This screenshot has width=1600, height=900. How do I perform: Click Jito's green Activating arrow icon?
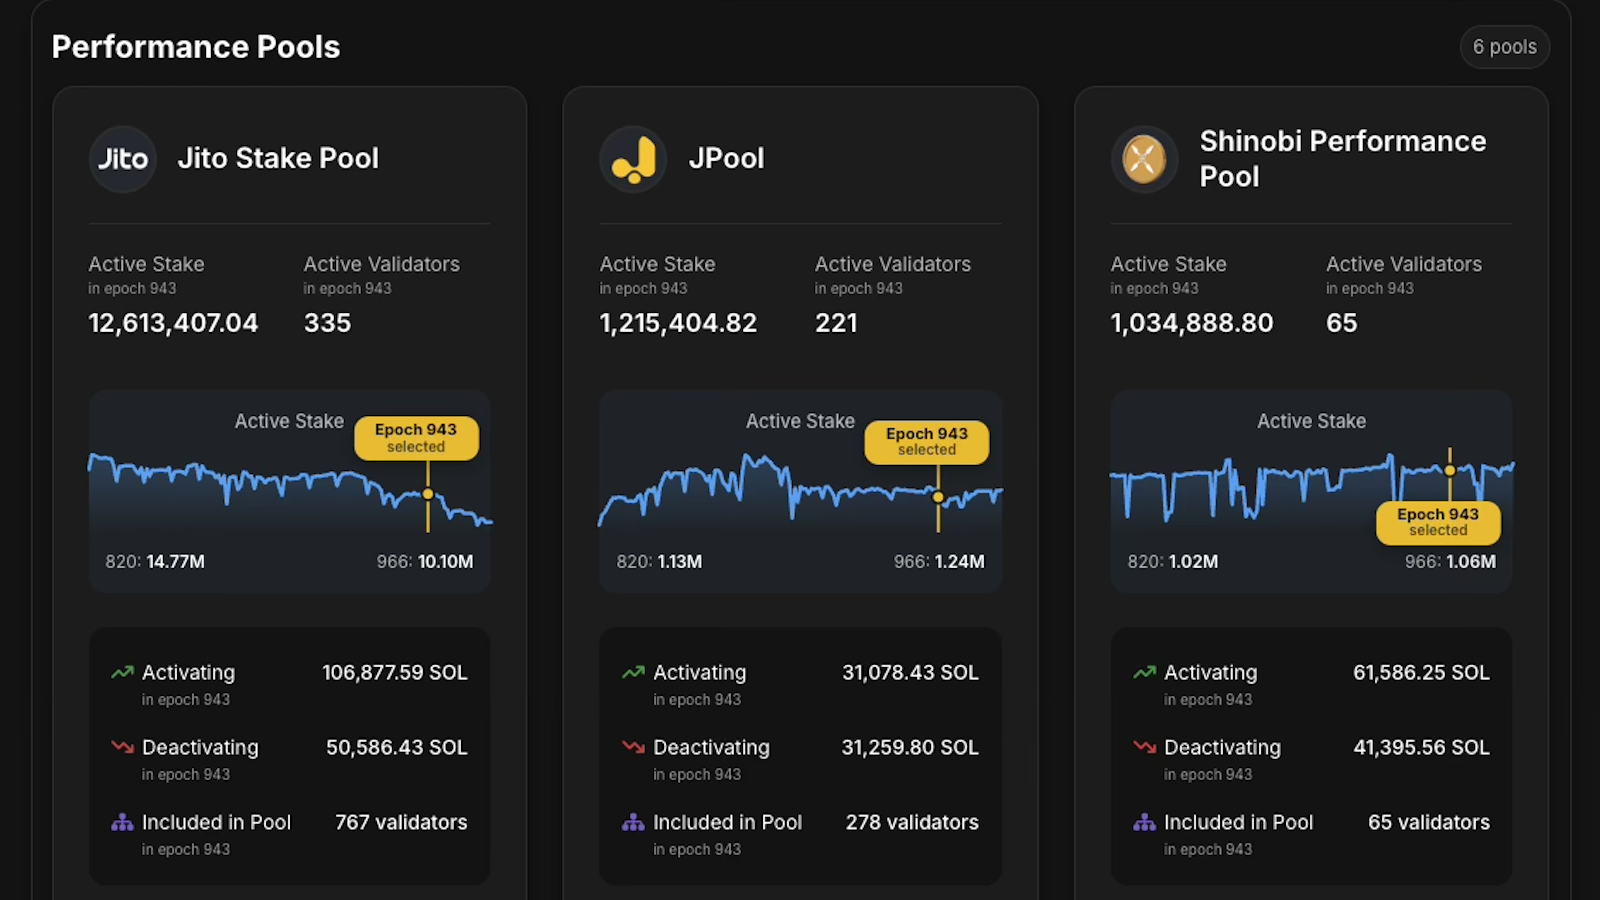coord(122,673)
